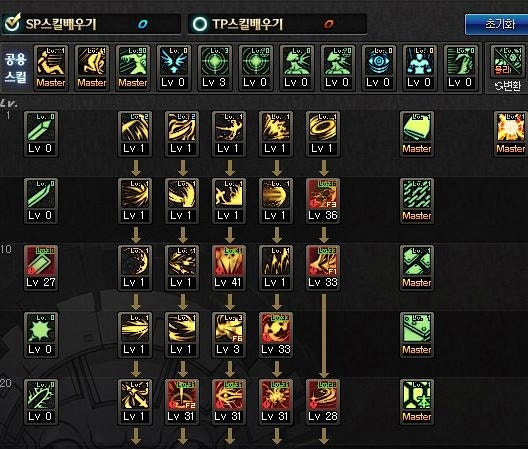Select the F3 hotkey skill Lv 36
The height and width of the screenshot is (449, 528).
323,201
